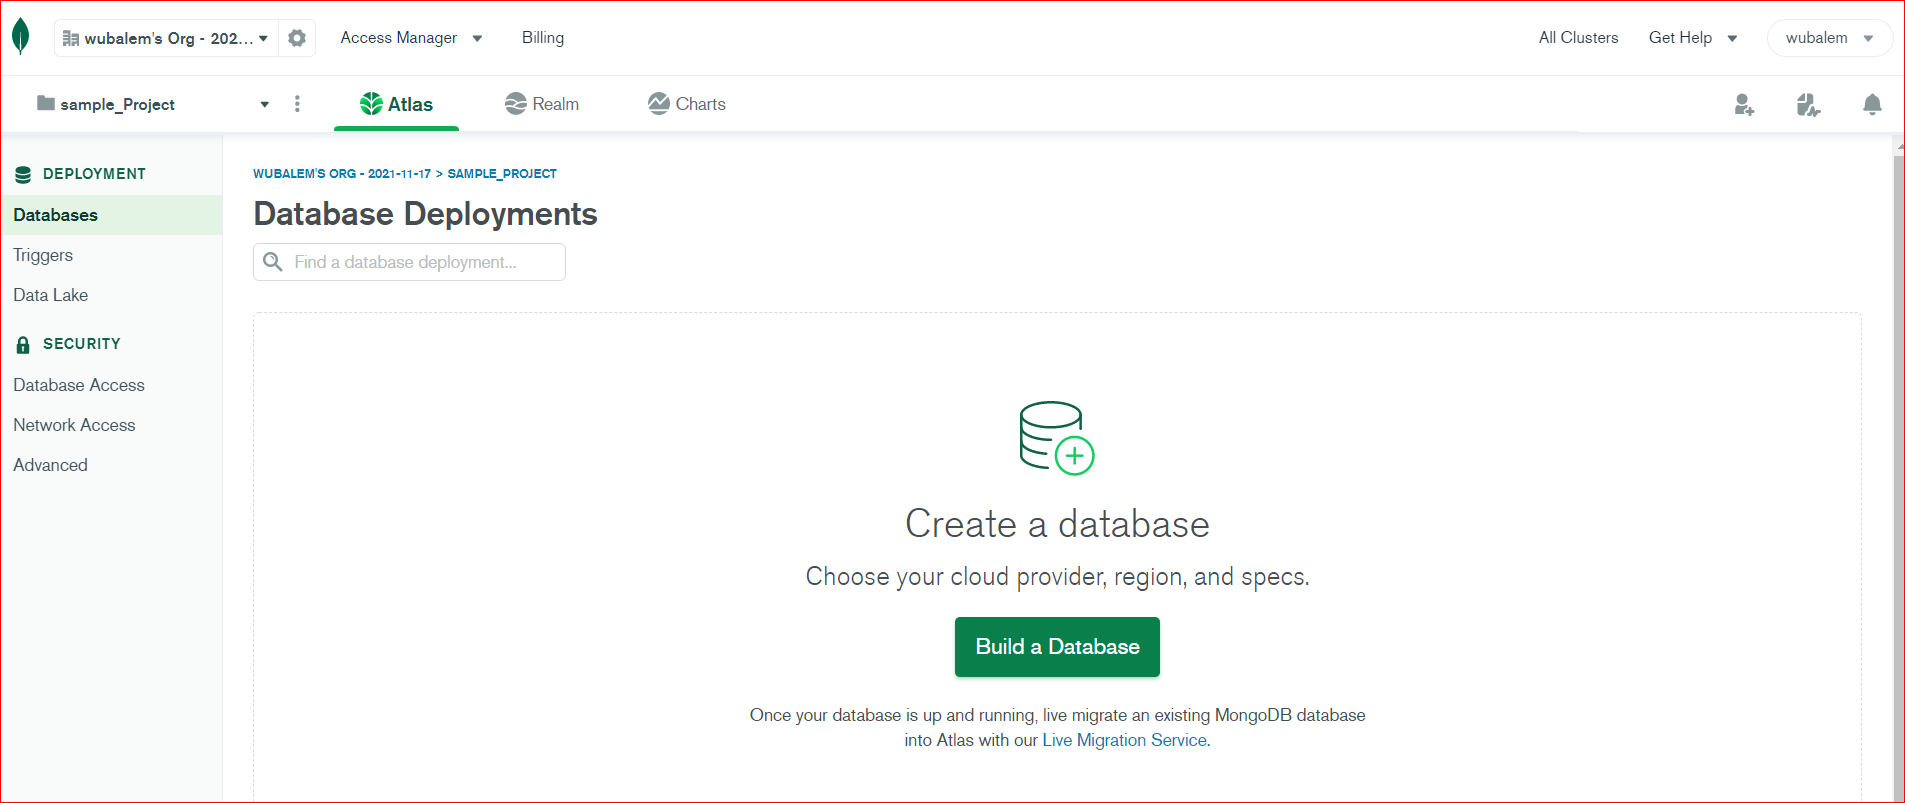Open the project activity feed icon
This screenshot has height=803, width=1905.
tap(1808, 105)
